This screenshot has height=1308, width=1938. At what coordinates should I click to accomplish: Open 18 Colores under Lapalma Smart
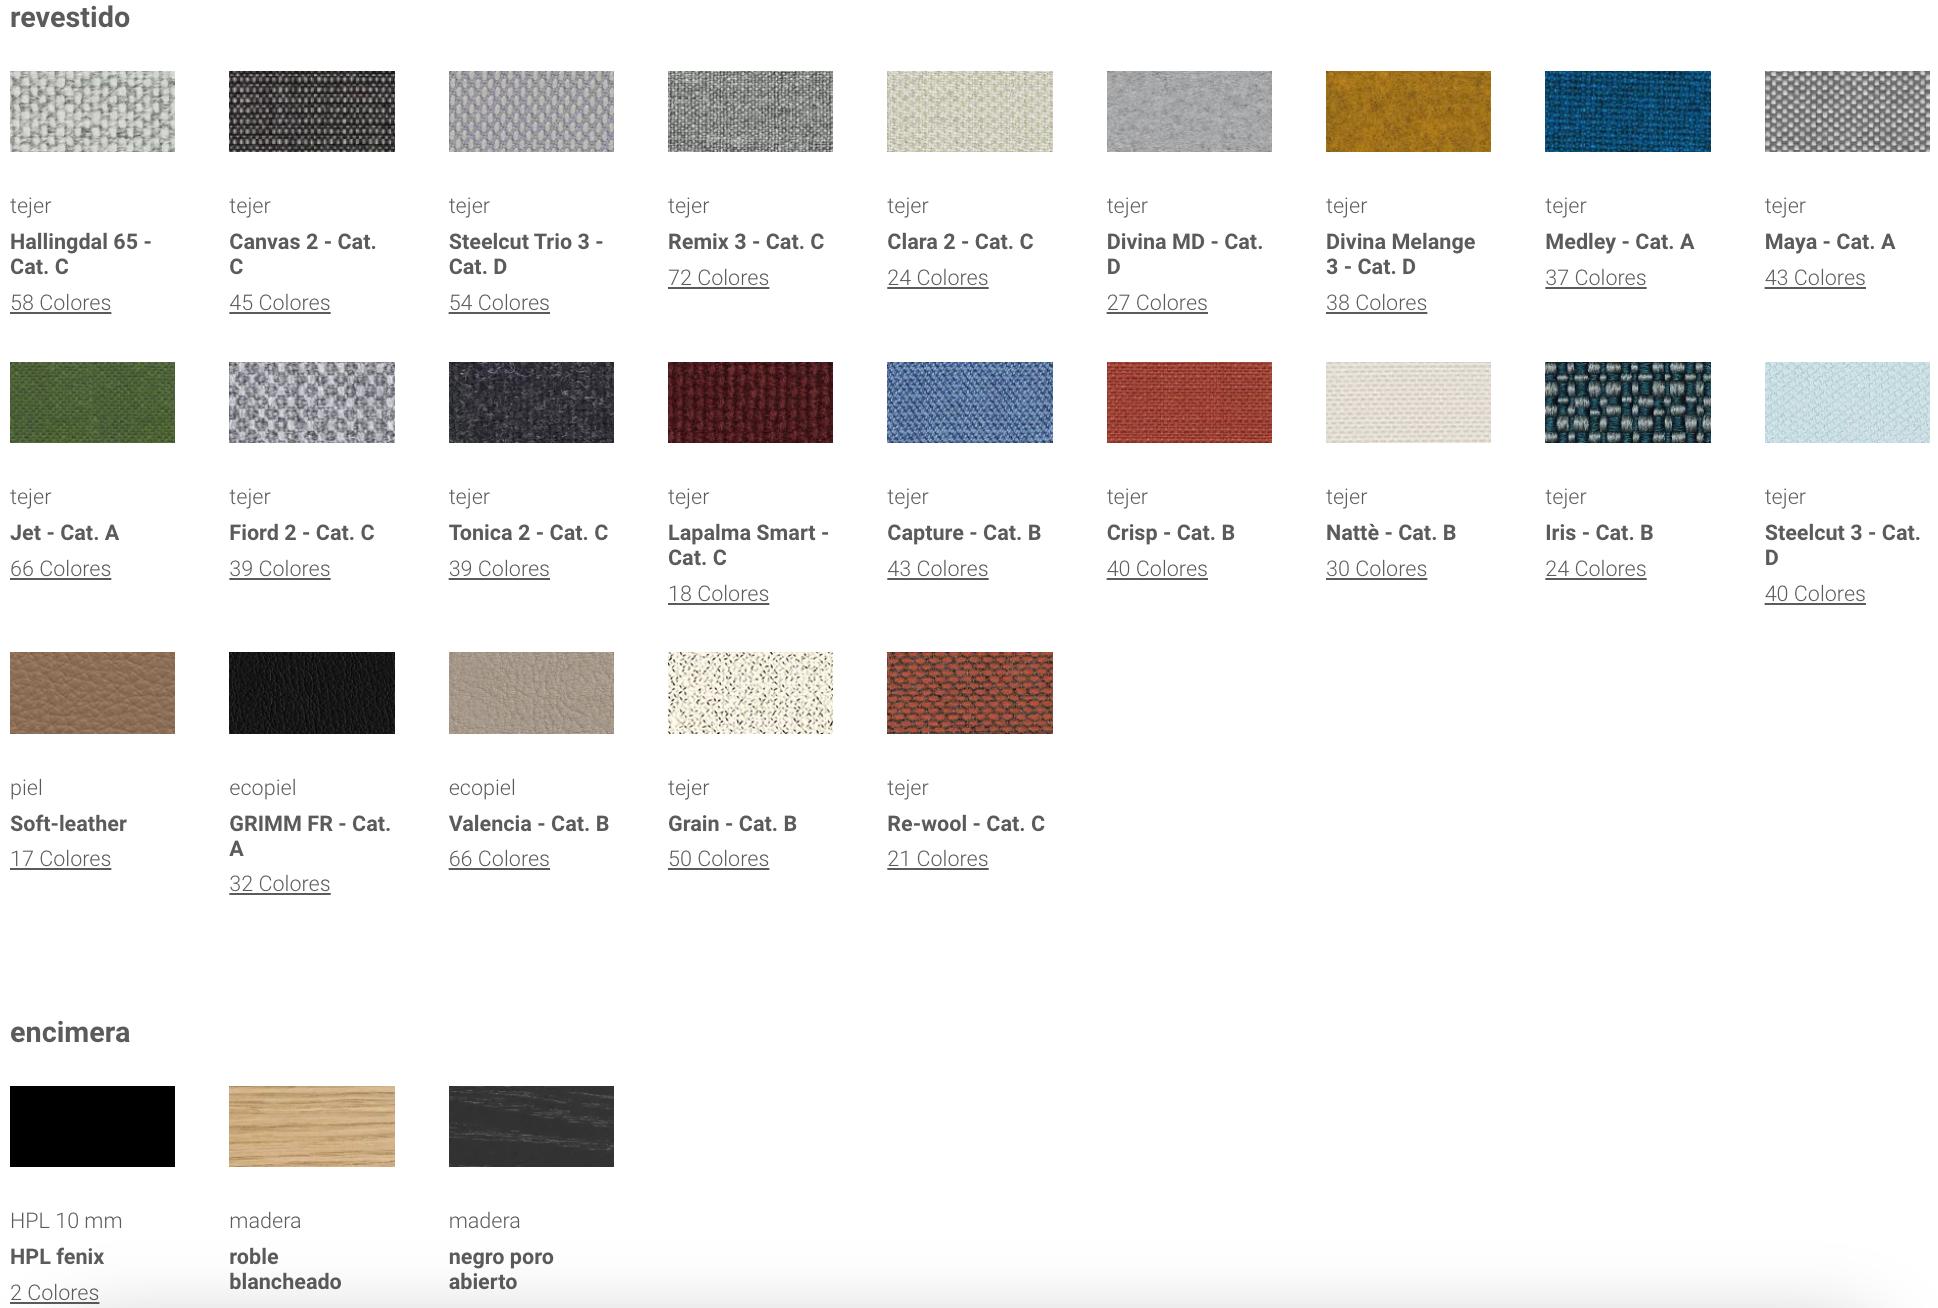point(718,594)
